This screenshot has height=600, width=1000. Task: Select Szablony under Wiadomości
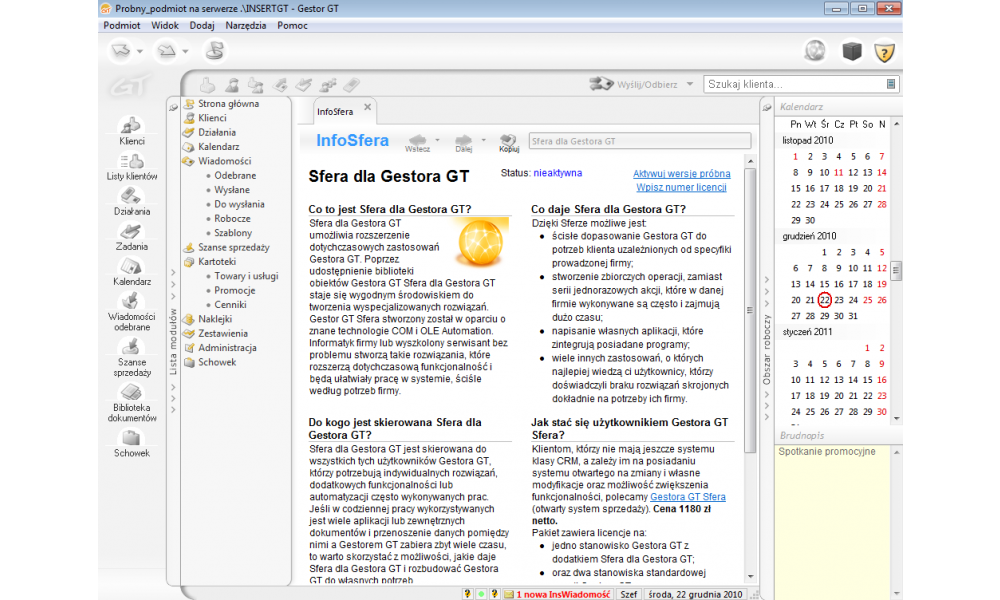point(233,233)
